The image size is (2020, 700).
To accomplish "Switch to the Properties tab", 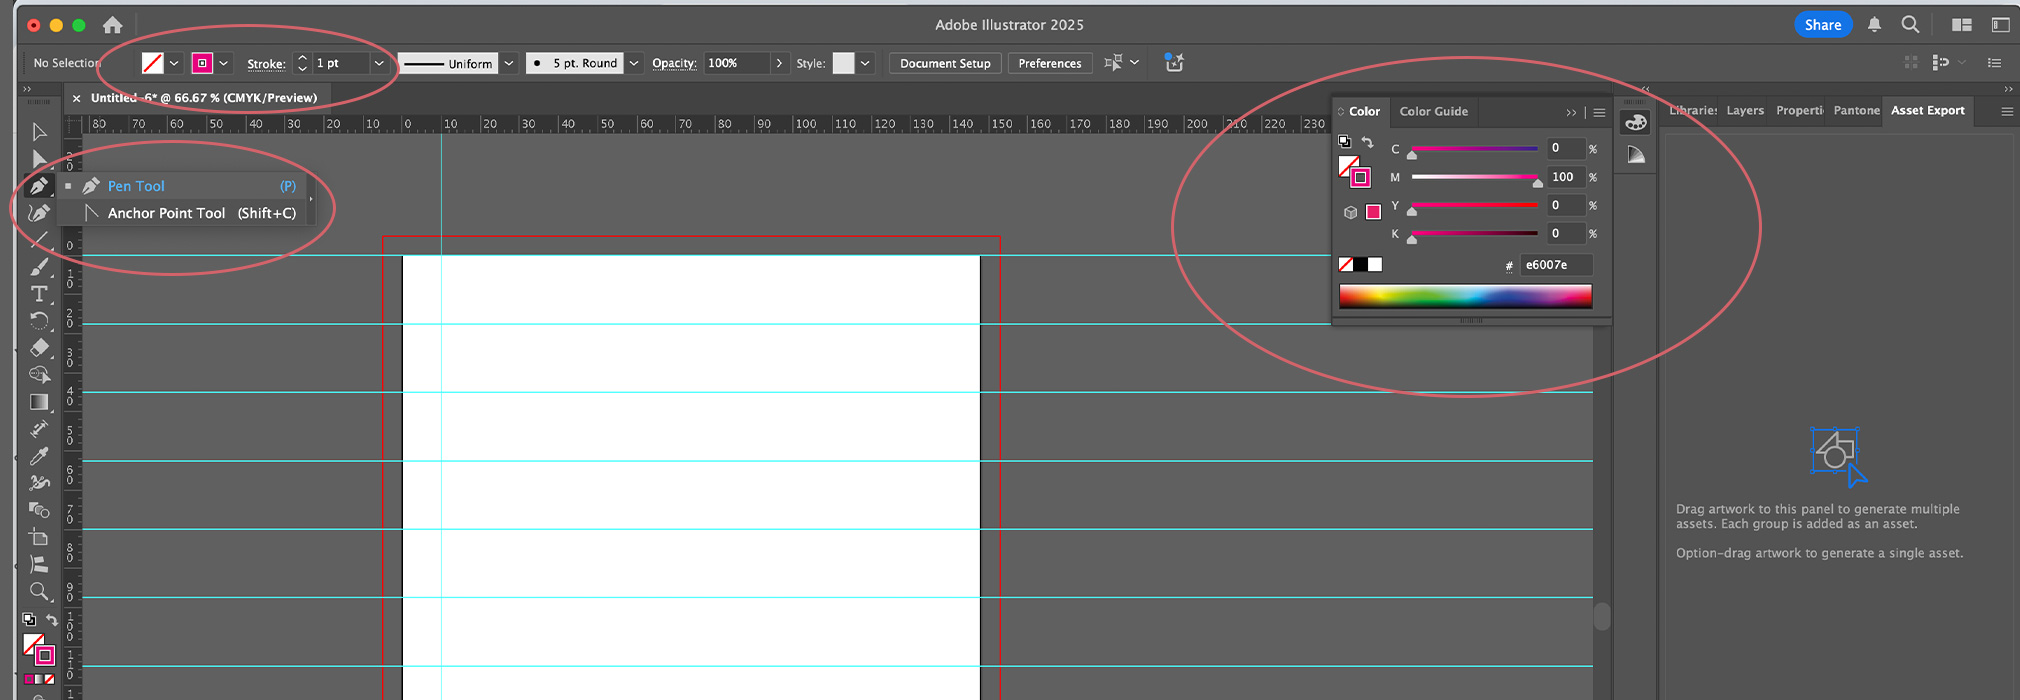I will 1800,111.
